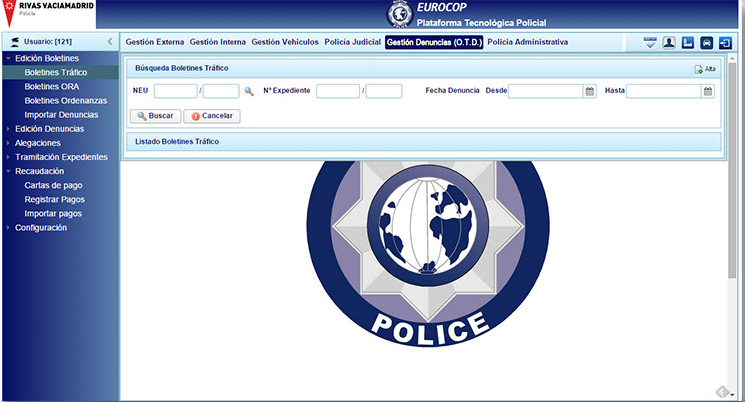
Task: Click the police officer icon beside Usuario
Action: [15, 42]
